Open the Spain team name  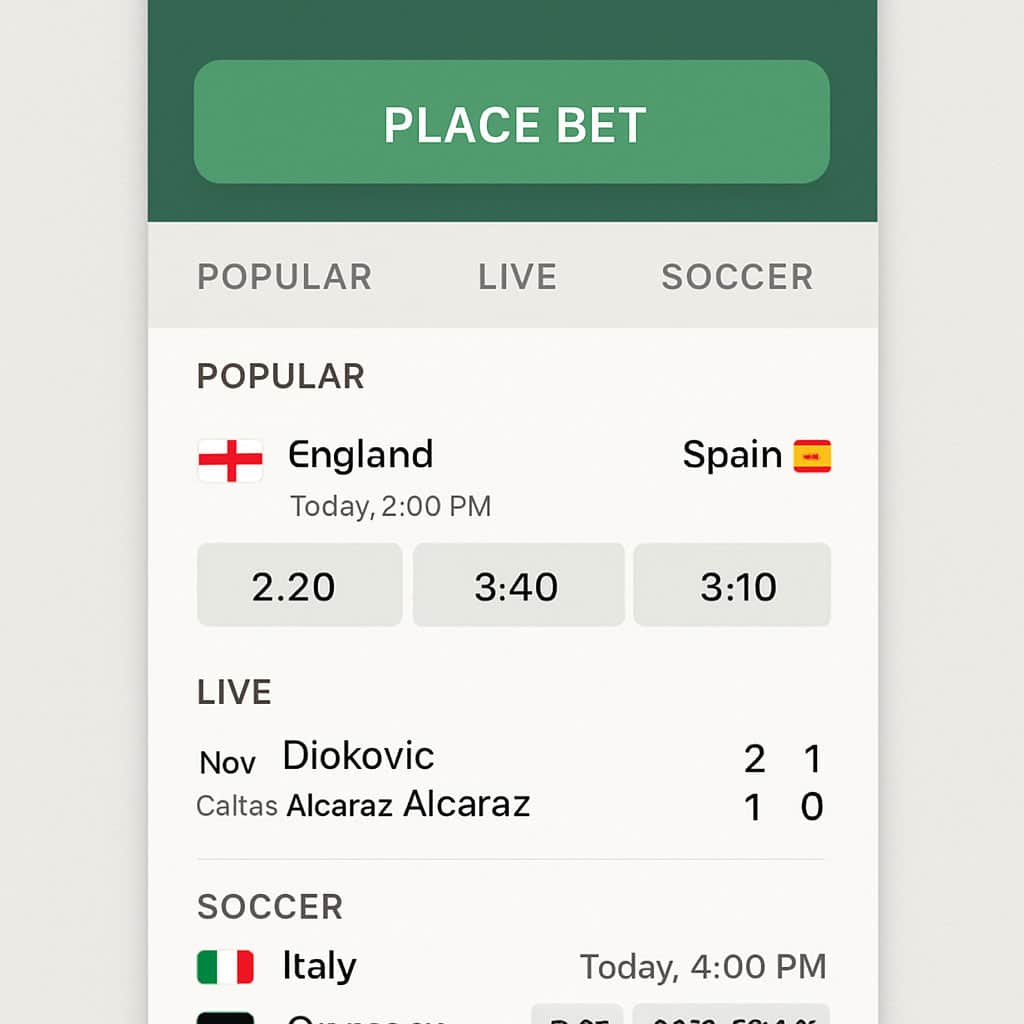click(x=732, y=454)
